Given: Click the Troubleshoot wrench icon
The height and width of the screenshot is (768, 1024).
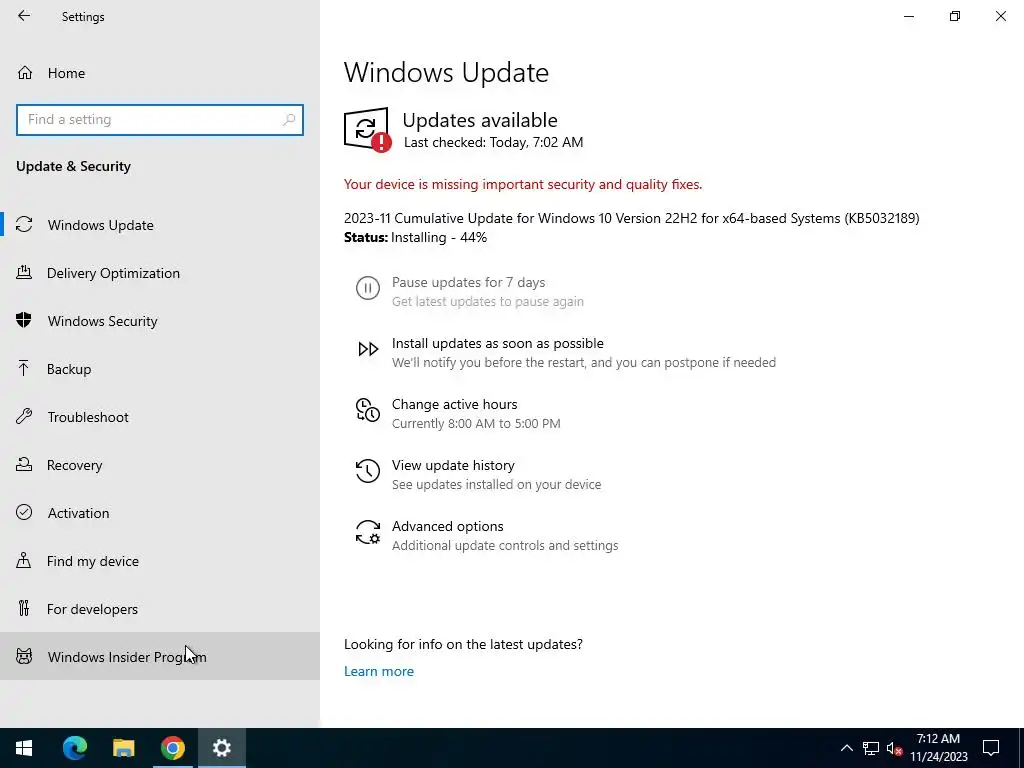Looking at the screenshot, I should (24, 416).
